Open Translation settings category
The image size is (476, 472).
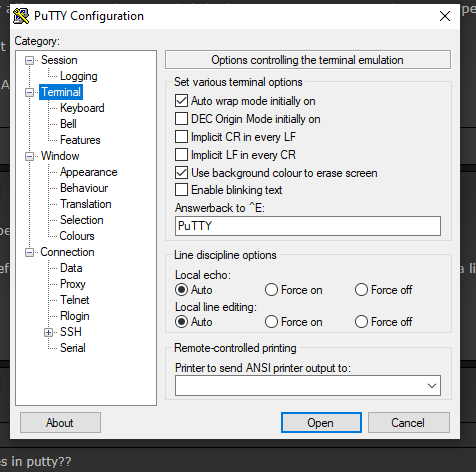coord(86,204)
